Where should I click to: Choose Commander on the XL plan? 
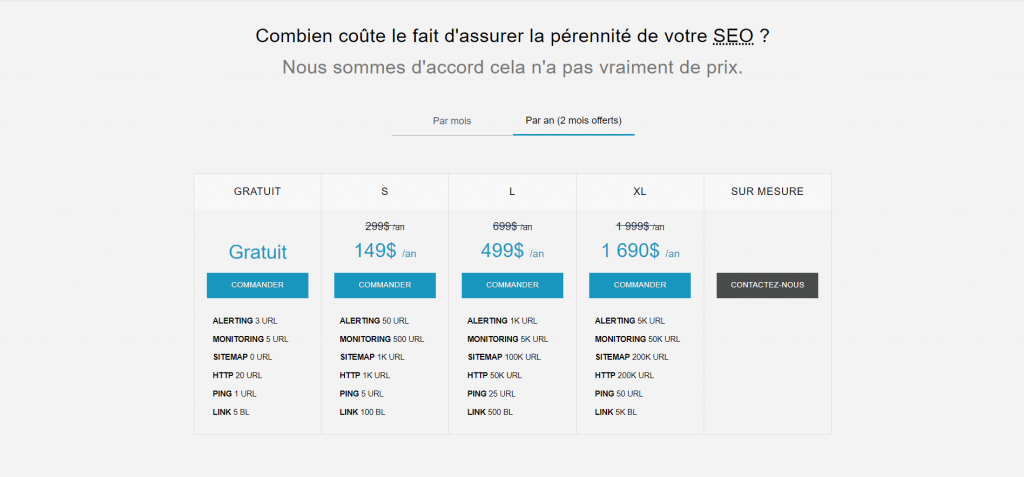640,285
